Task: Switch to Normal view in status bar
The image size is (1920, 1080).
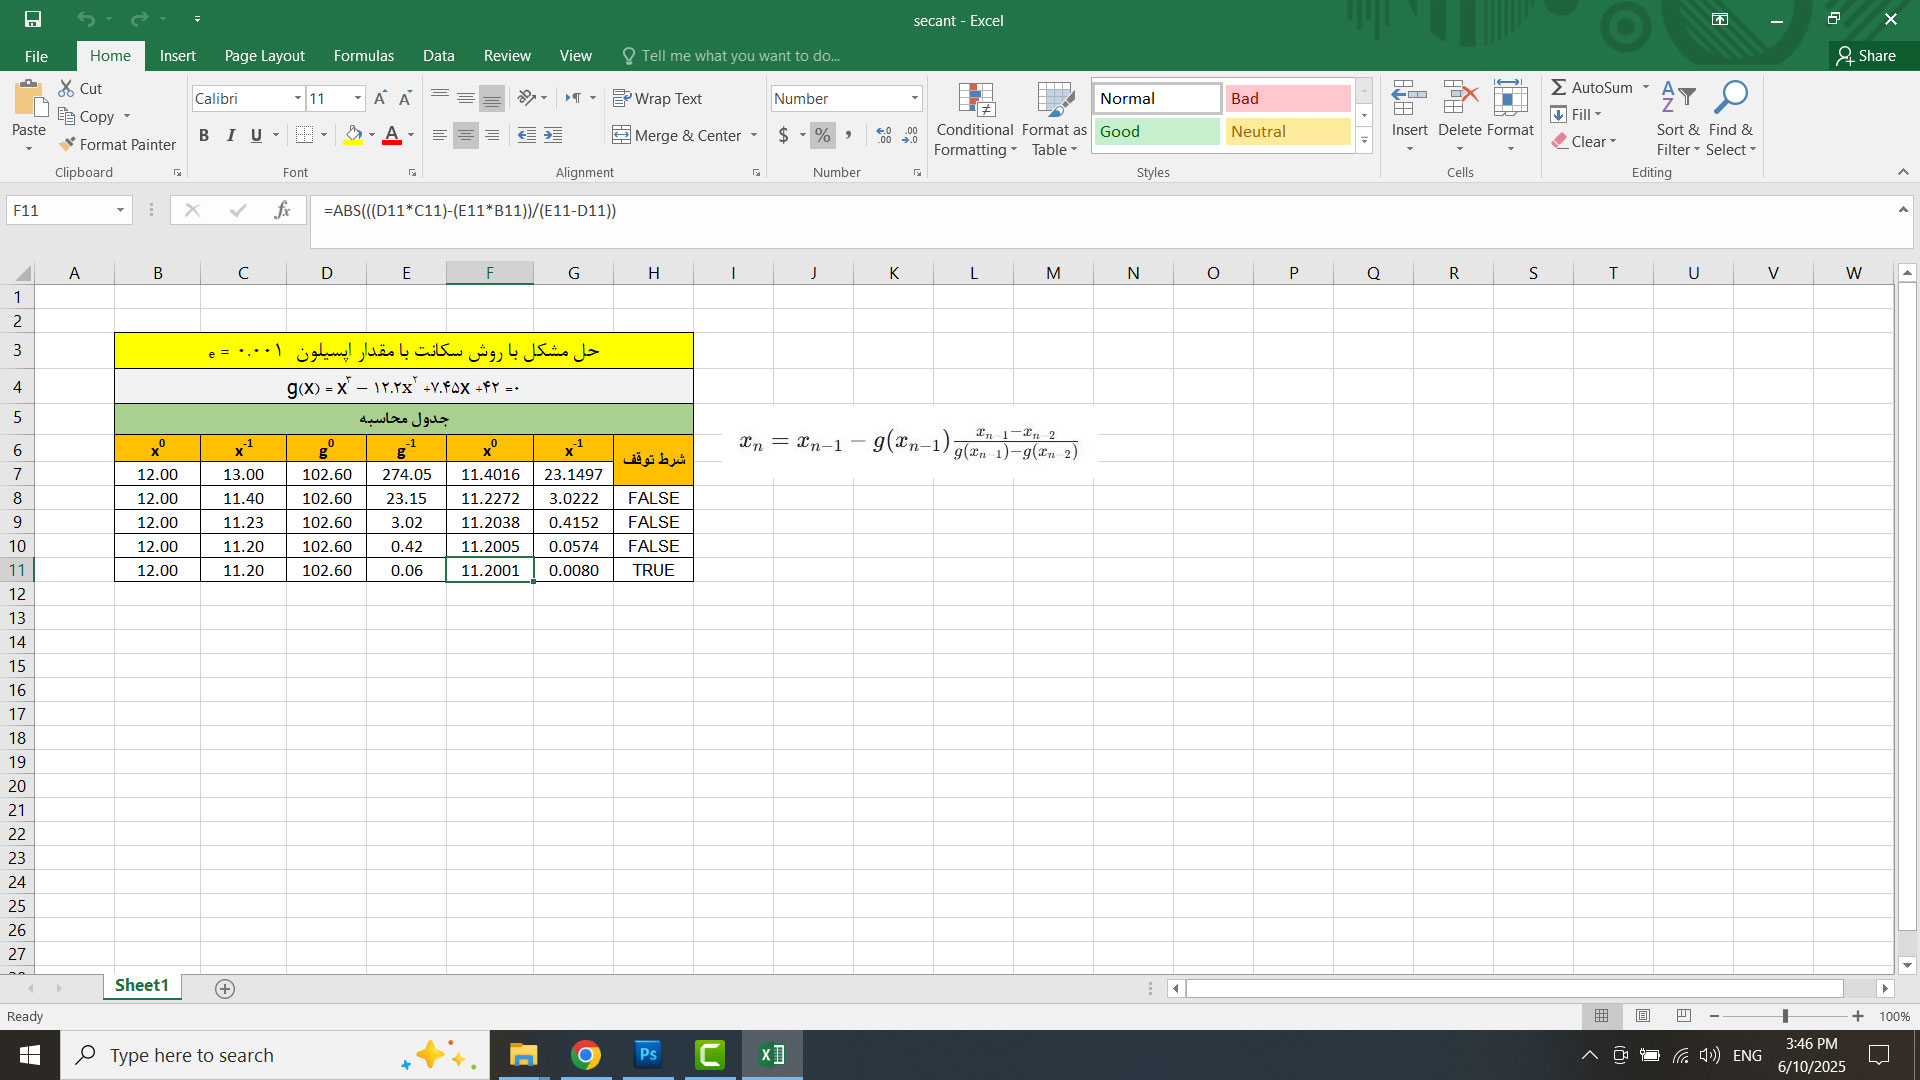Action: [1602, 1016]
